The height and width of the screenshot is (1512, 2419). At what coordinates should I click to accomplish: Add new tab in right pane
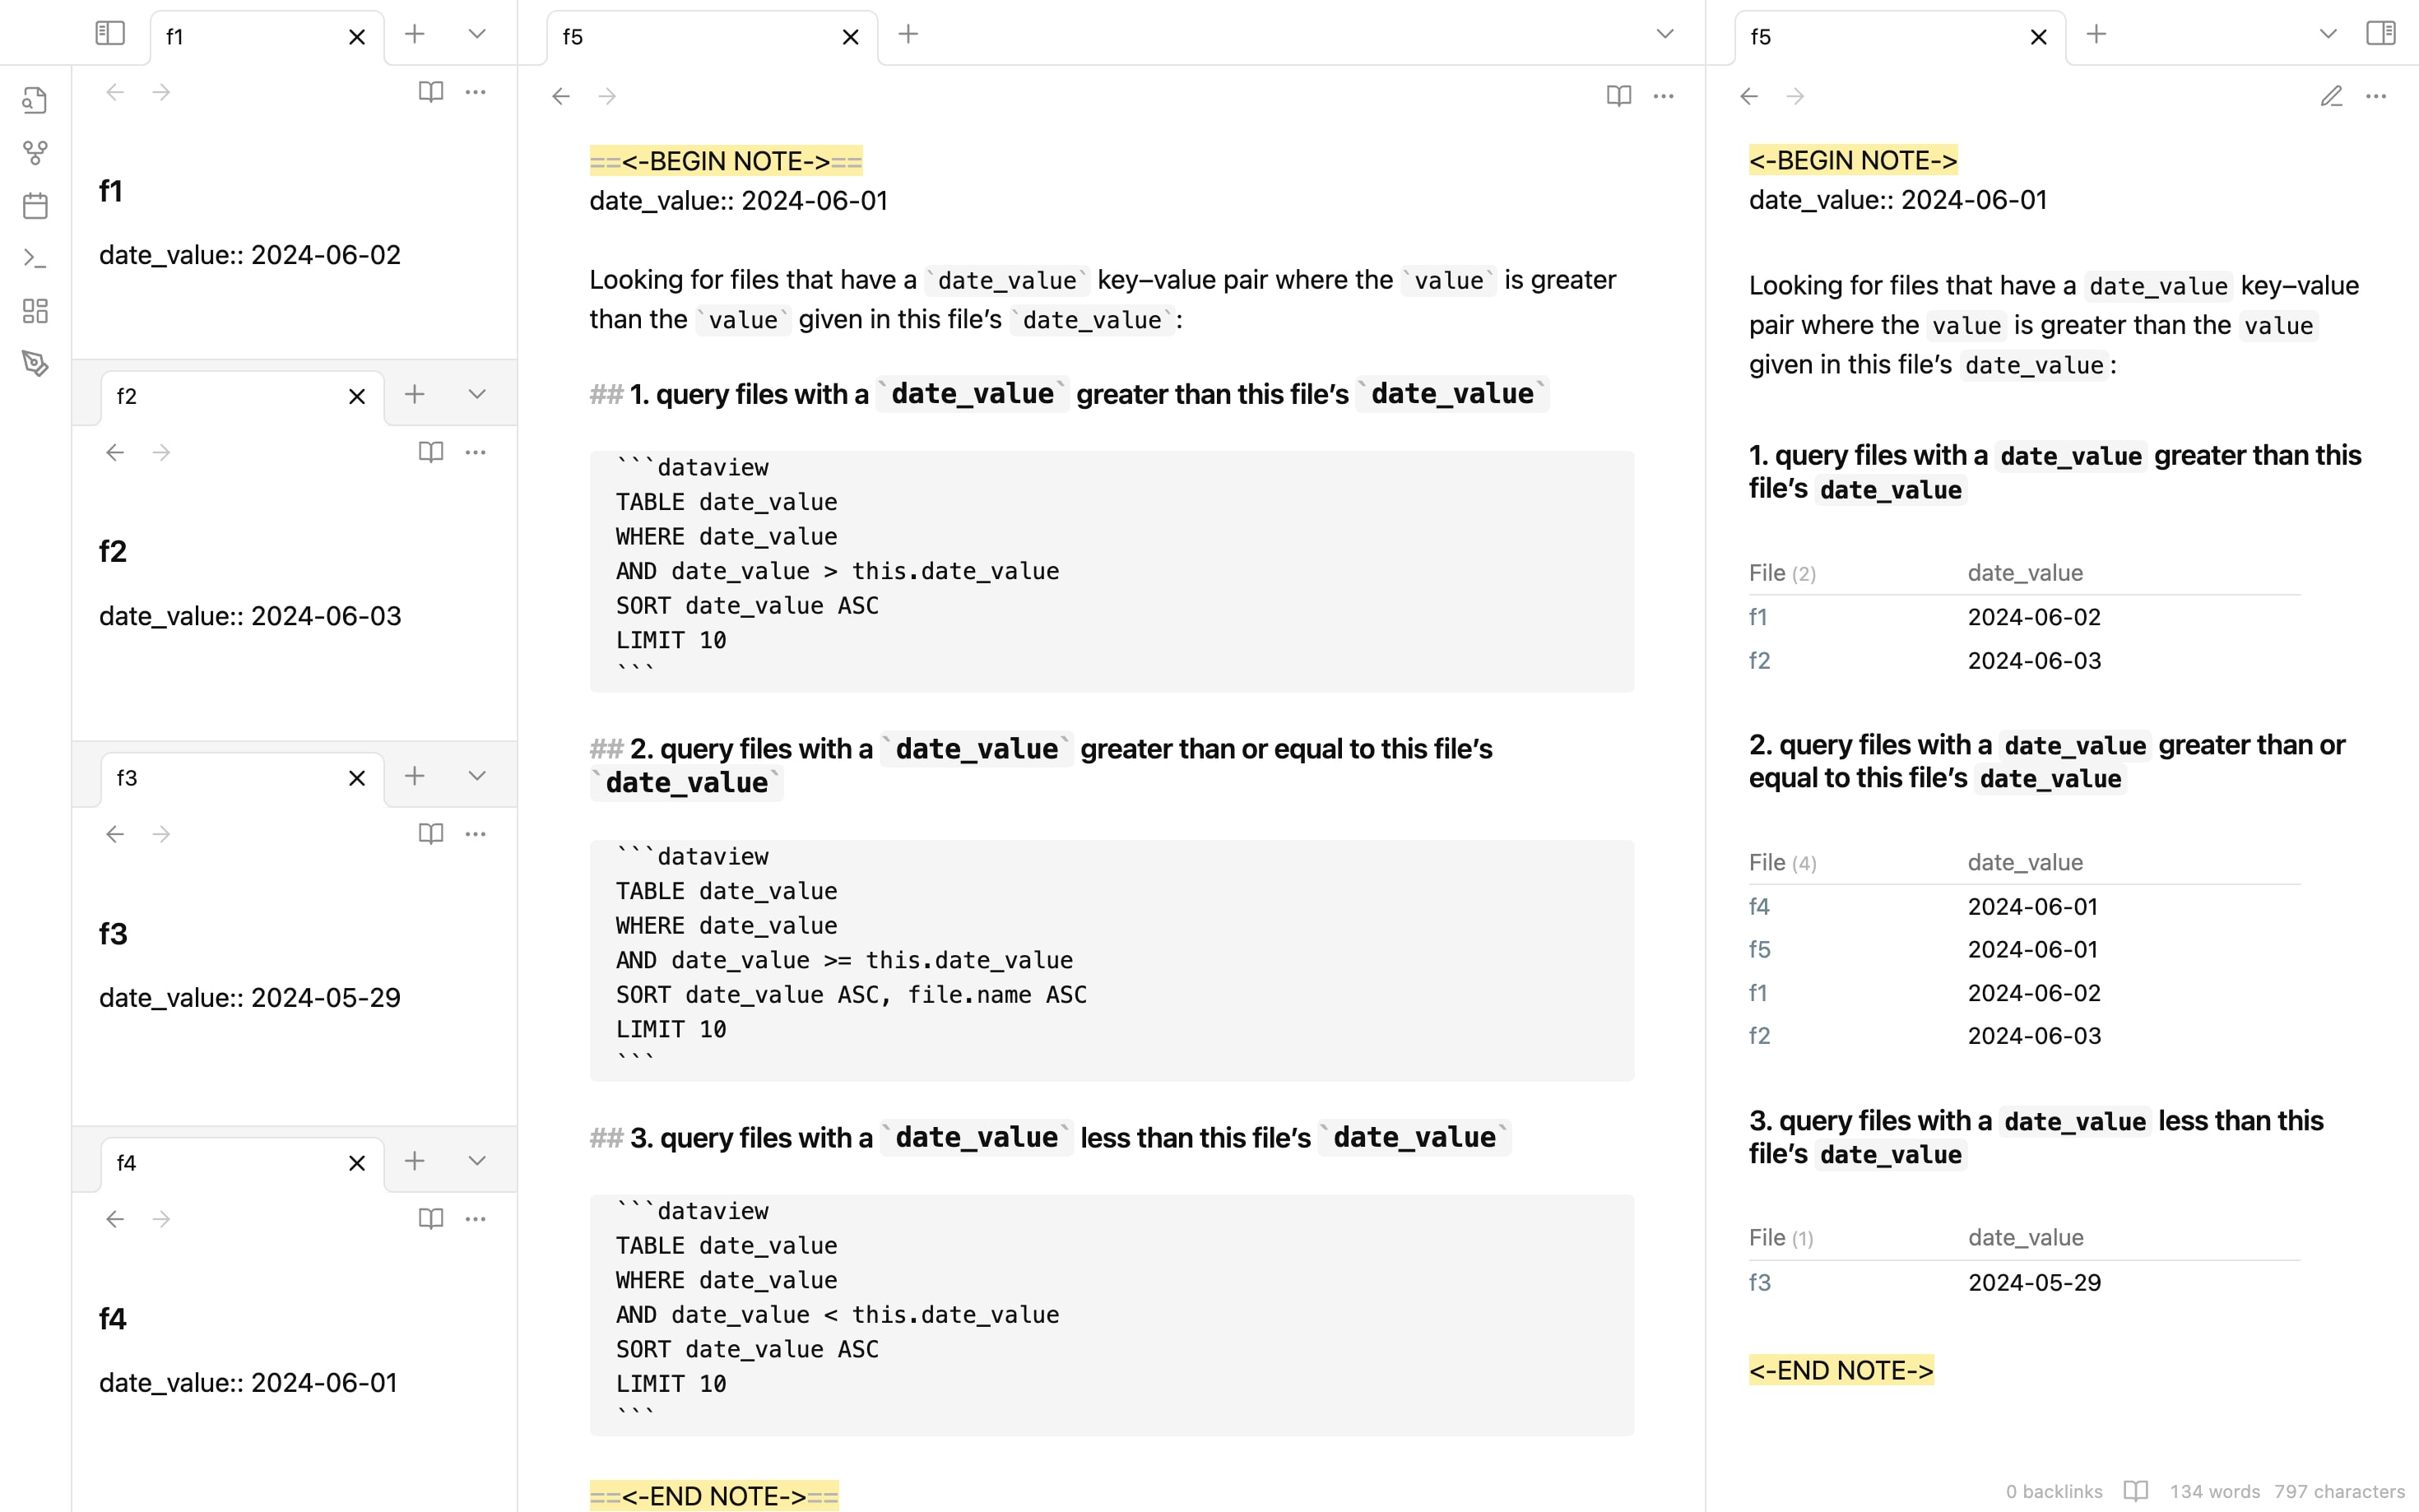pyautogui.click(x=2096, y=34)
